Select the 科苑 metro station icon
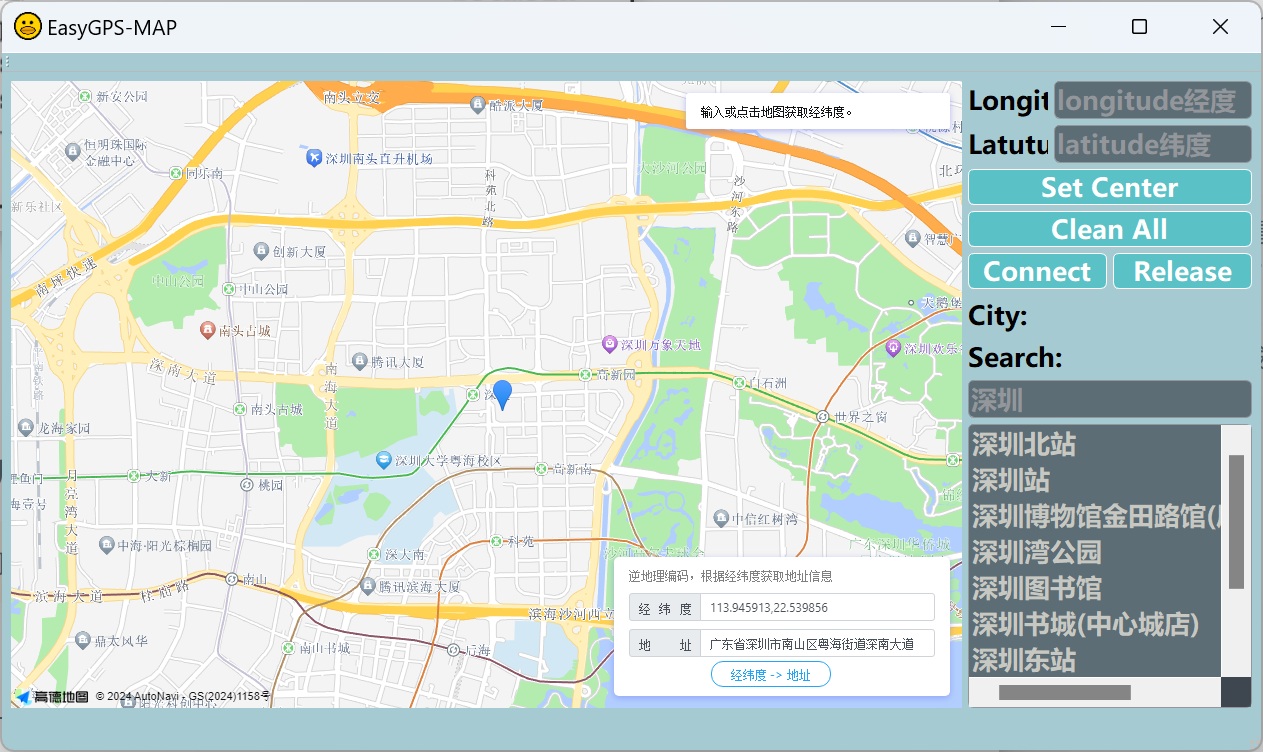The height and width of the screenshot is (752, 1263). pos(497,541)
